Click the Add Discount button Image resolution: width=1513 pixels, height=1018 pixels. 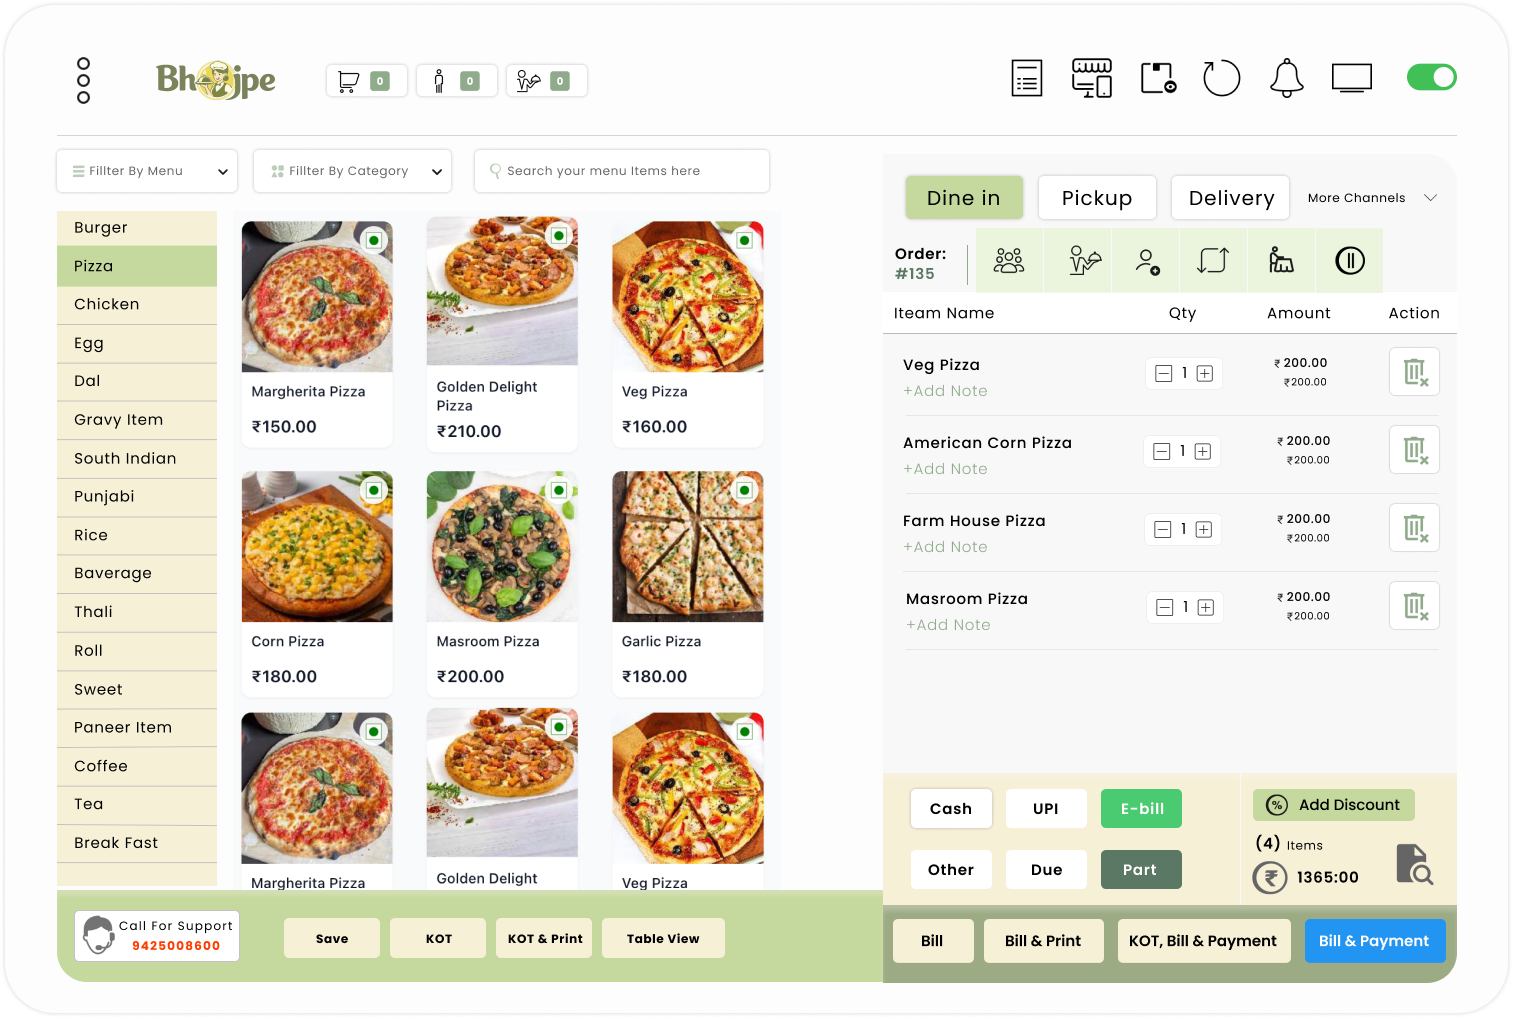(1334, 805)
